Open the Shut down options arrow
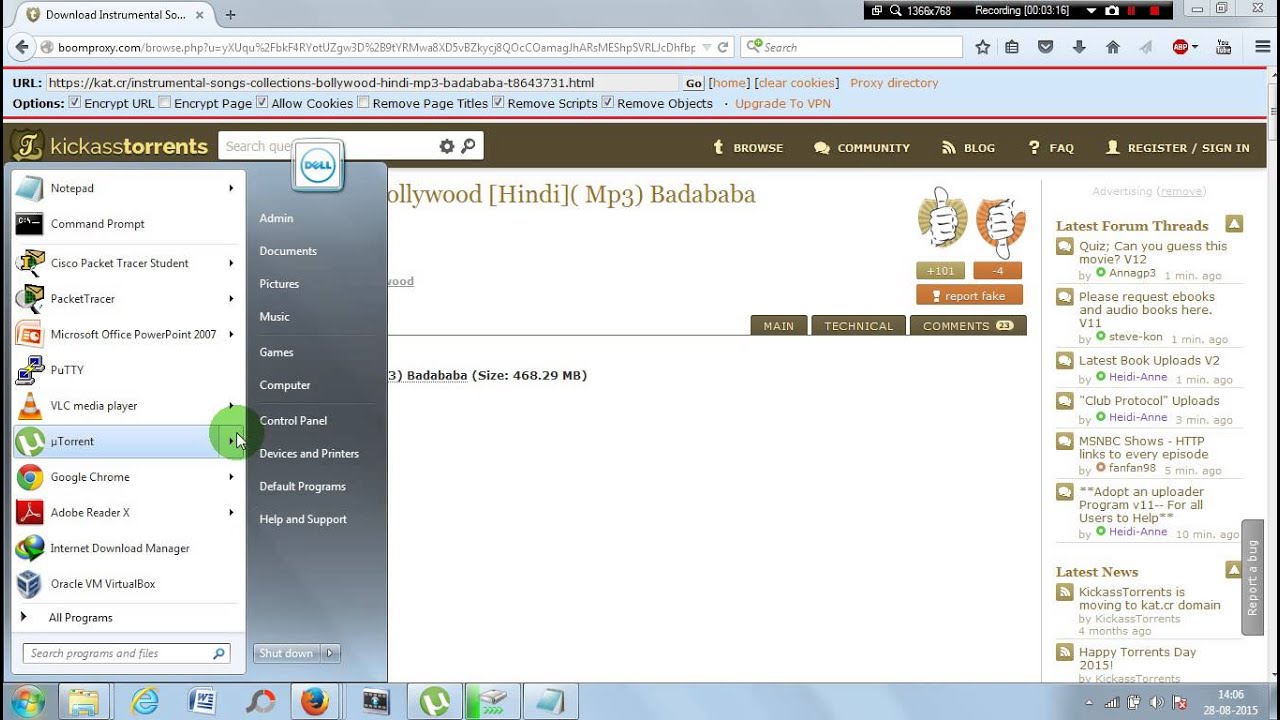The image size is (1280, 720). pos(331,653)
